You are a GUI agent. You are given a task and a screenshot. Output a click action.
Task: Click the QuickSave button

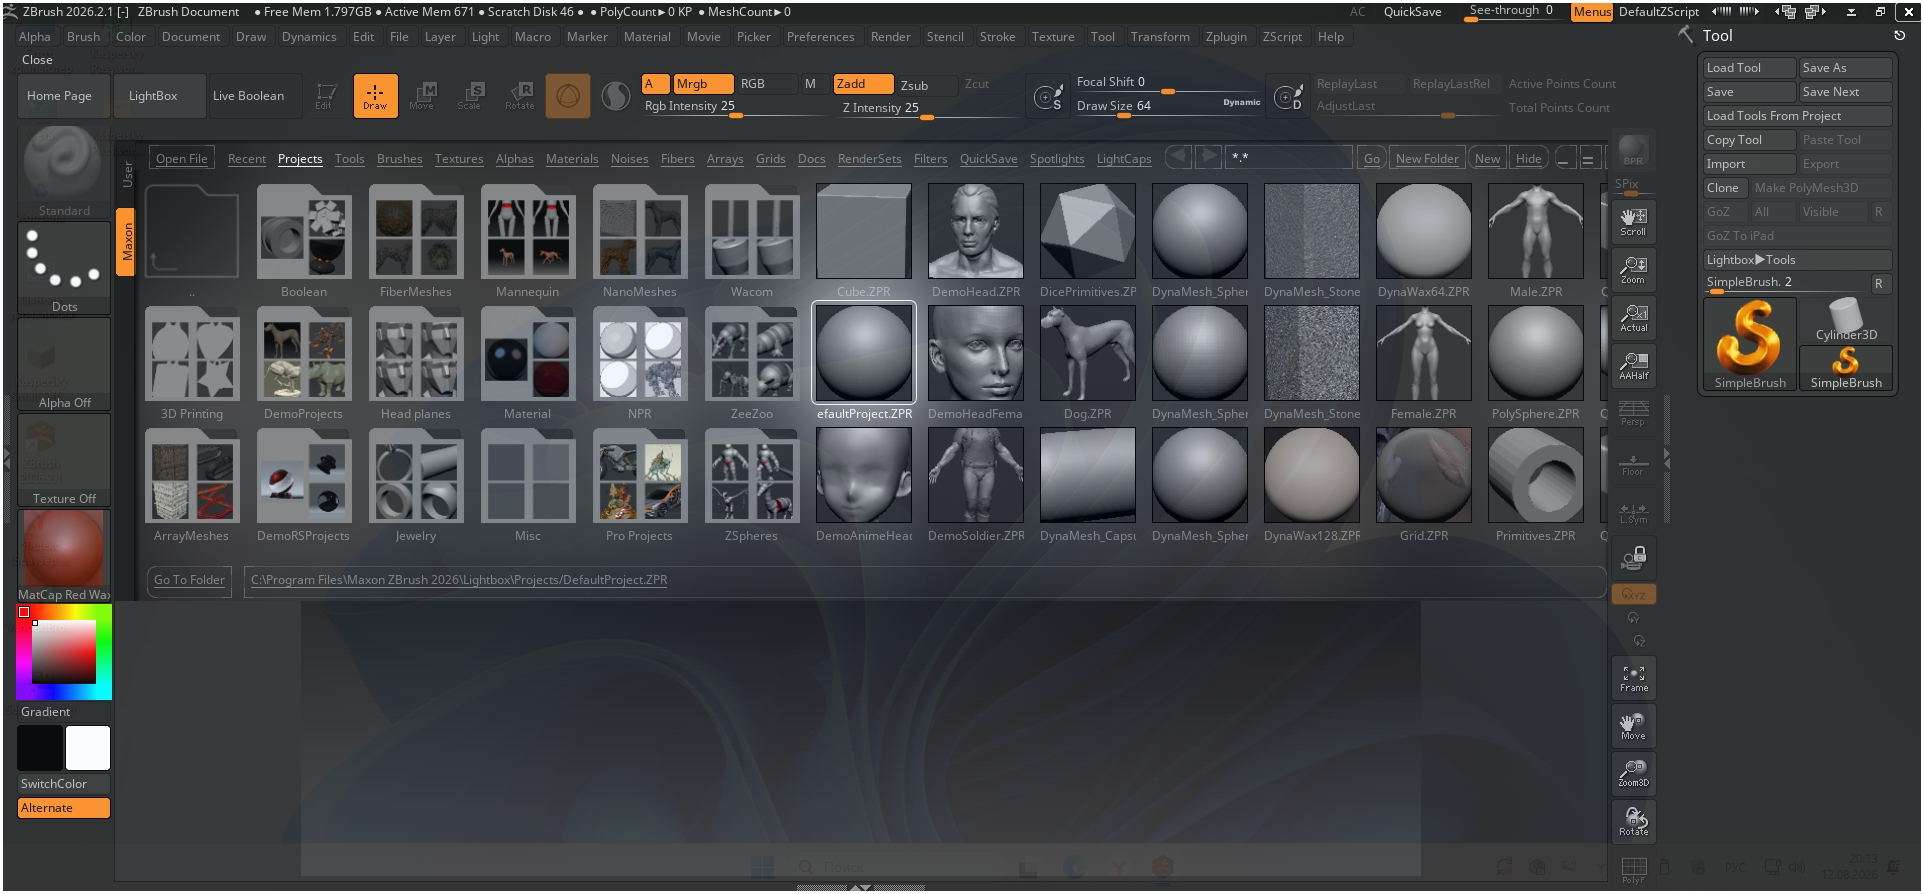[1412, 12]
